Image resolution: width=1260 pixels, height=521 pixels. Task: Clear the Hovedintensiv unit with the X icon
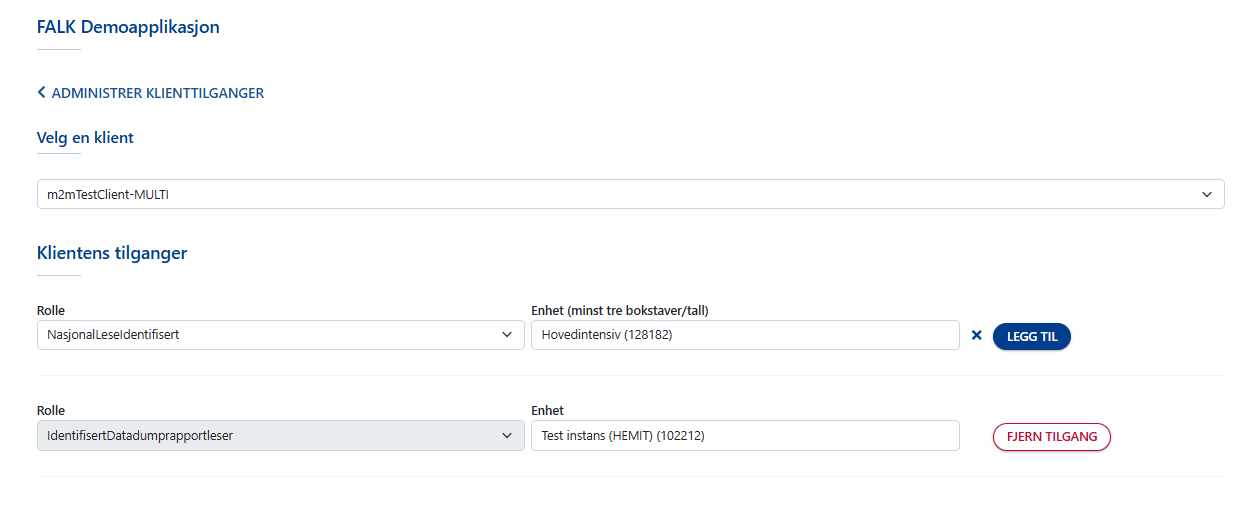click(x=977, y=336)
